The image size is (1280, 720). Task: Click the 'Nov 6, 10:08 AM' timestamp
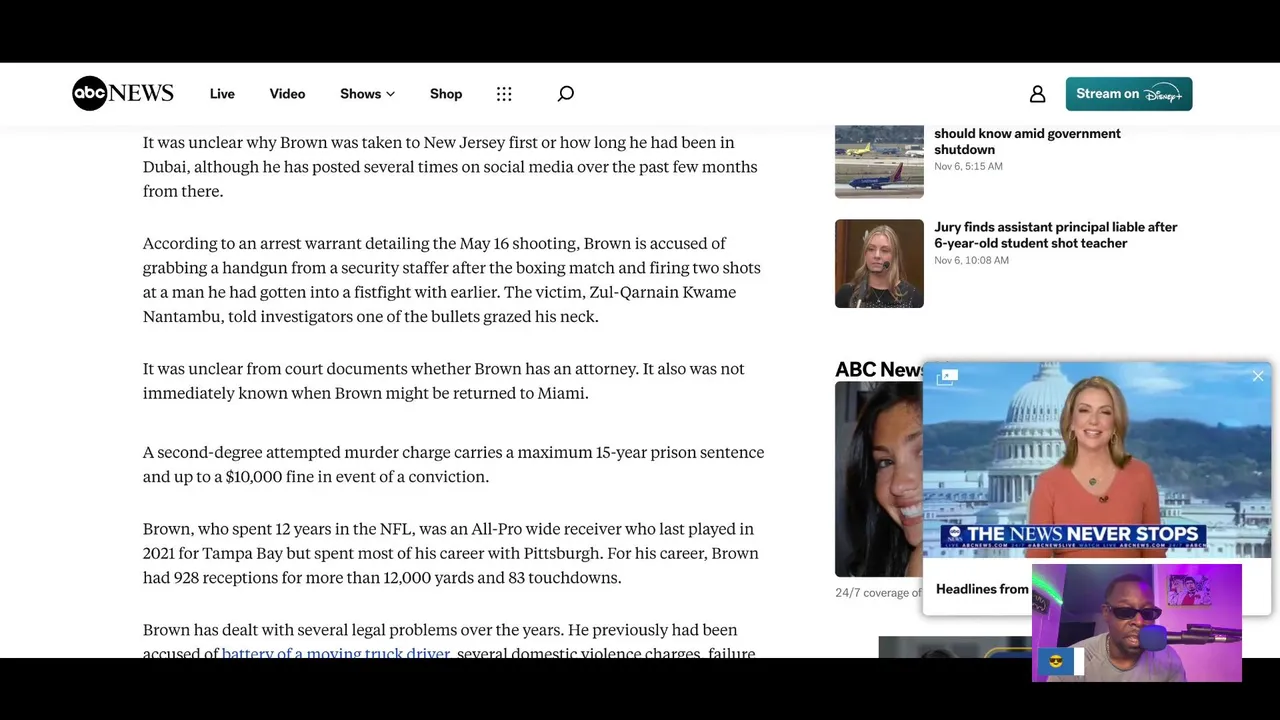pyautogui.click(x=971, y=260)
